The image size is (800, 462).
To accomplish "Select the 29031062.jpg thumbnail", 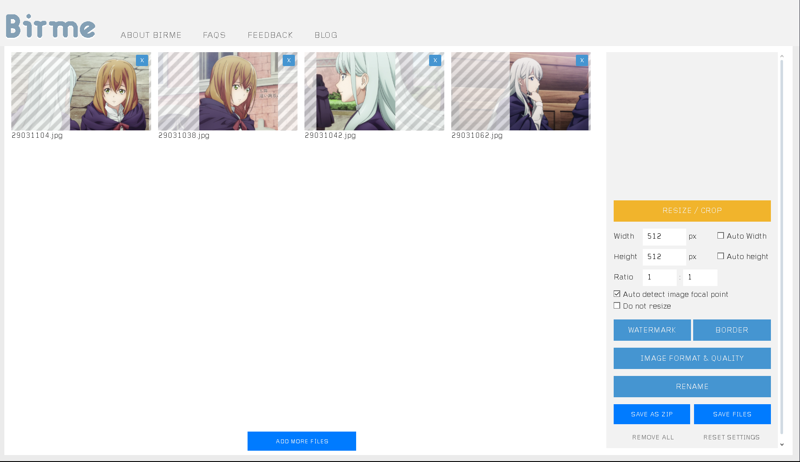I will tap(521, 91).
